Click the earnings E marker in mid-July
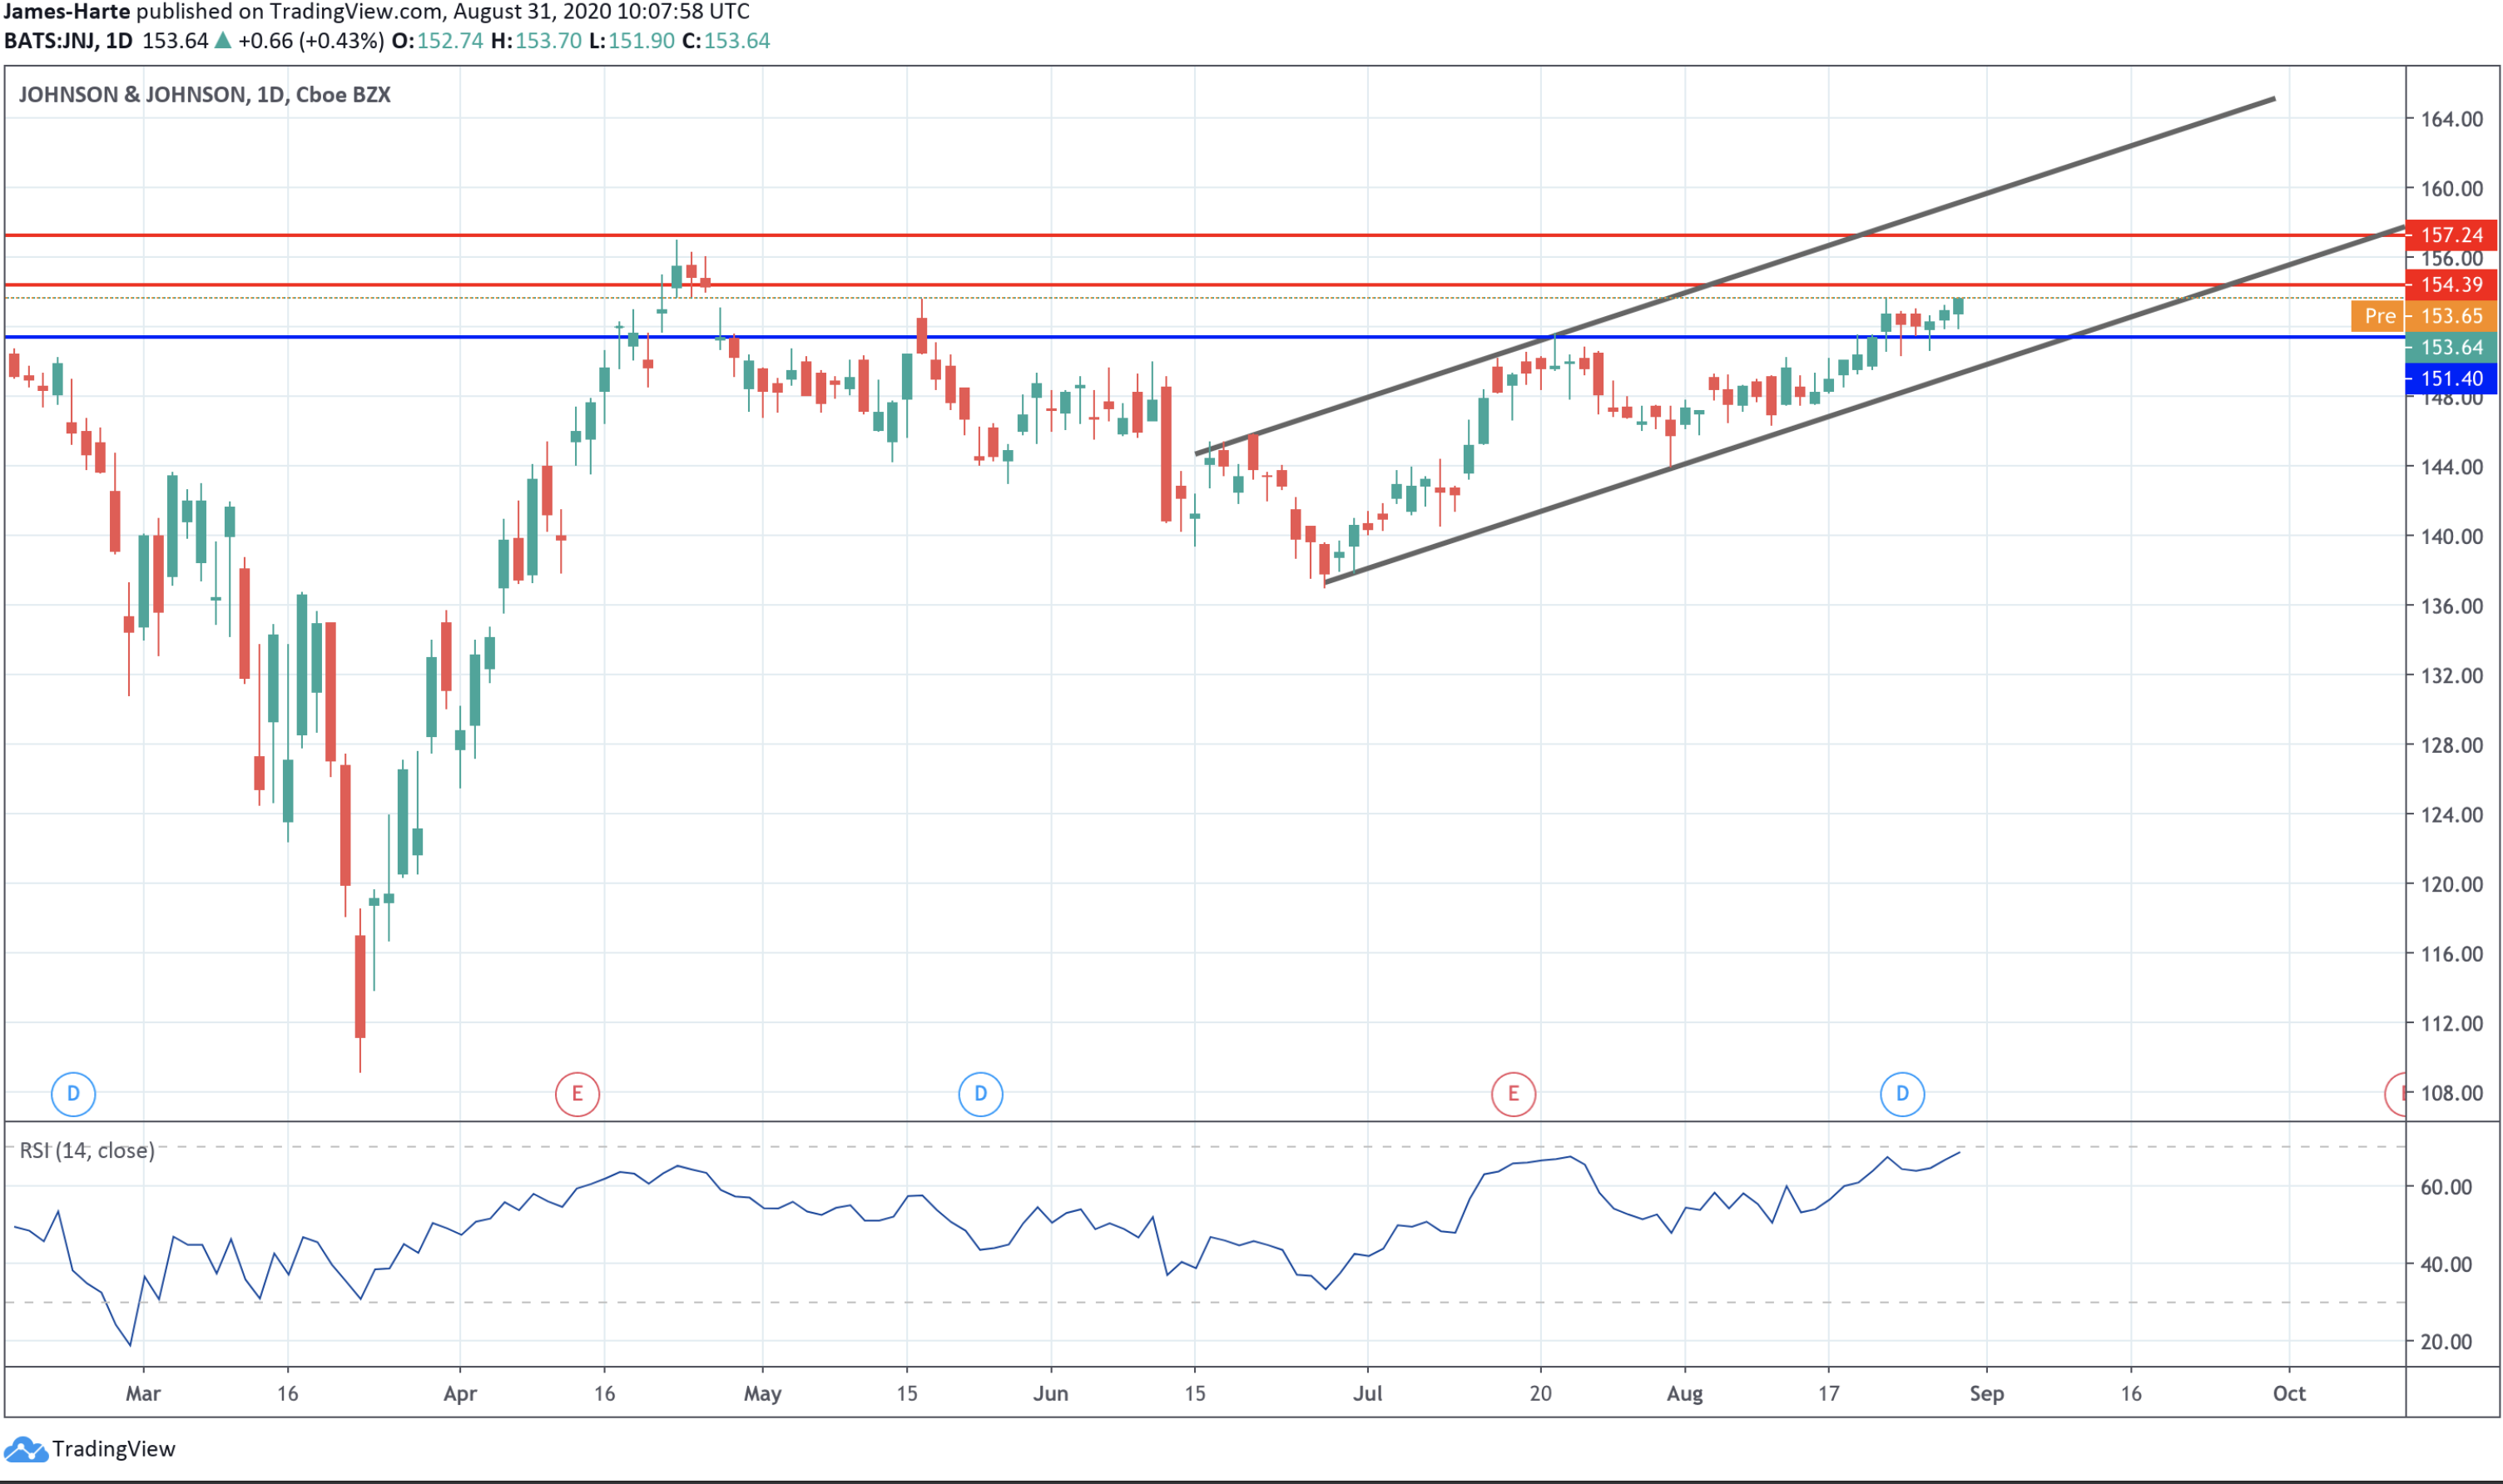This screenshot has width=2503, height=1484. coord(1513,1093)
